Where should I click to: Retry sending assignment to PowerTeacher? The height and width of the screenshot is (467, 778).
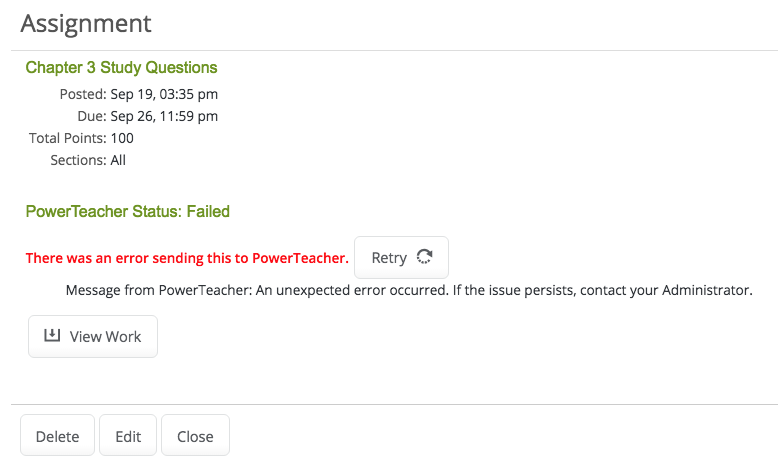(x=401, y=258)
